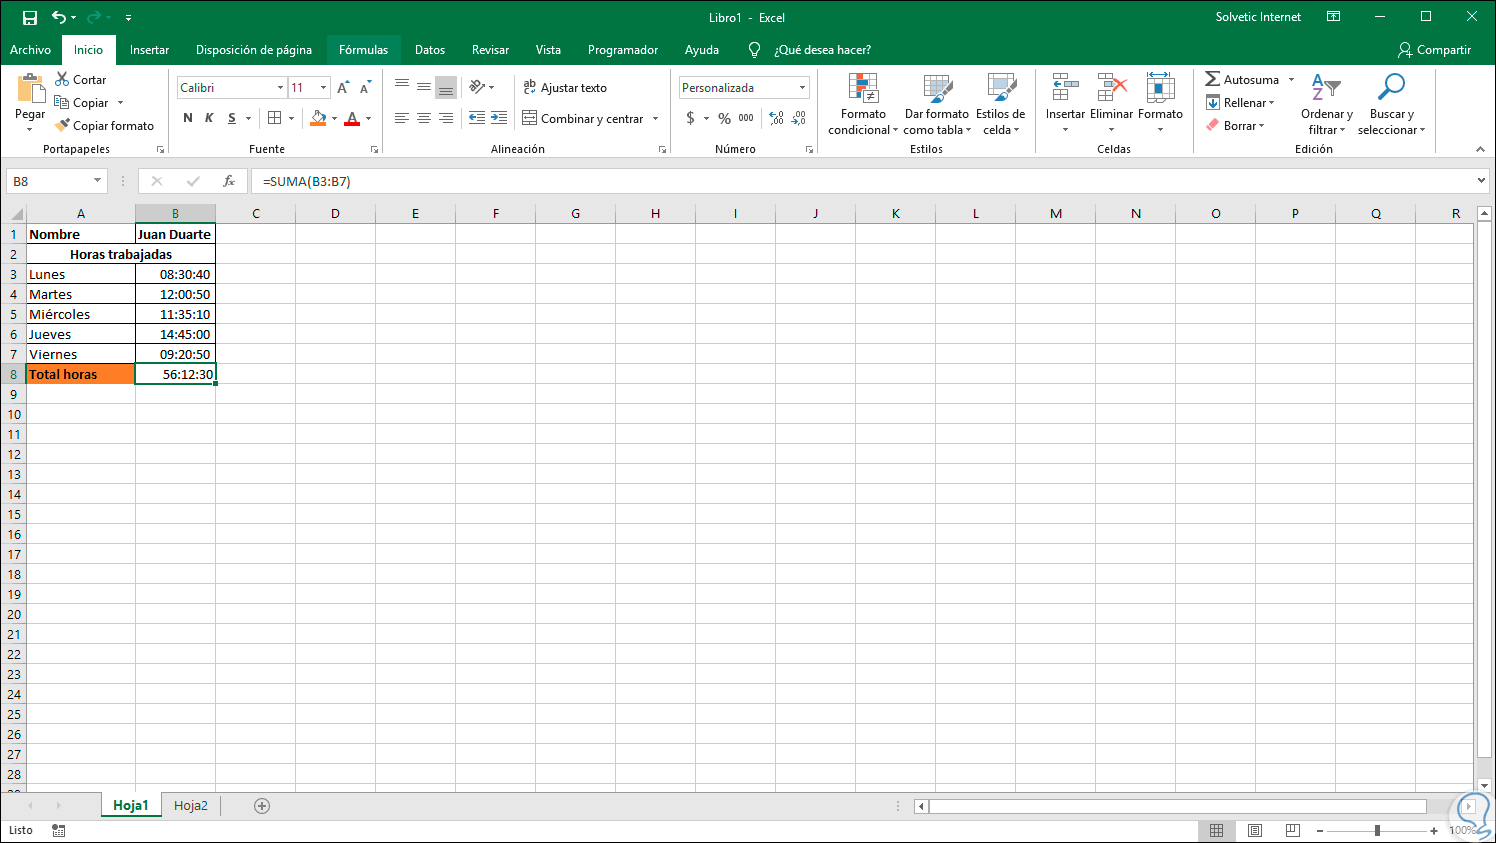
Task: Click the macro recording icon in status bar
Action: 59,831
